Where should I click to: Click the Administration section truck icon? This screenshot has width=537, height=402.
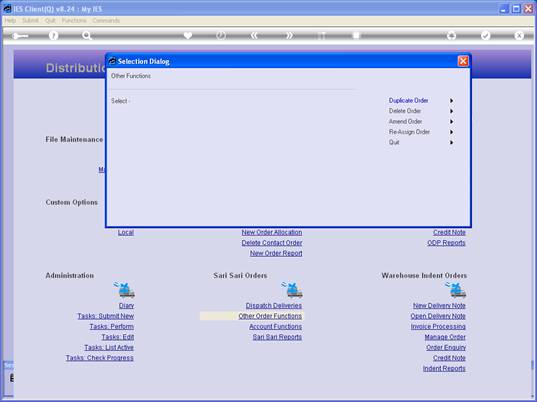click(x=124, y=289)
